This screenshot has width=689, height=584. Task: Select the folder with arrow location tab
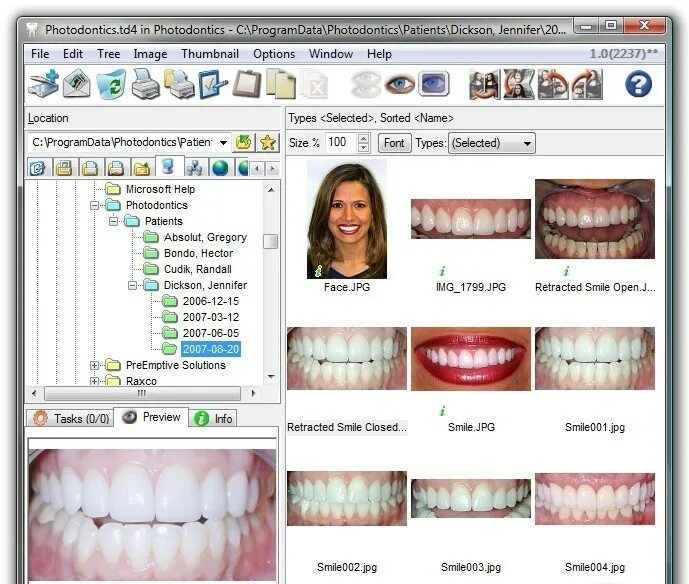point(142,167)
